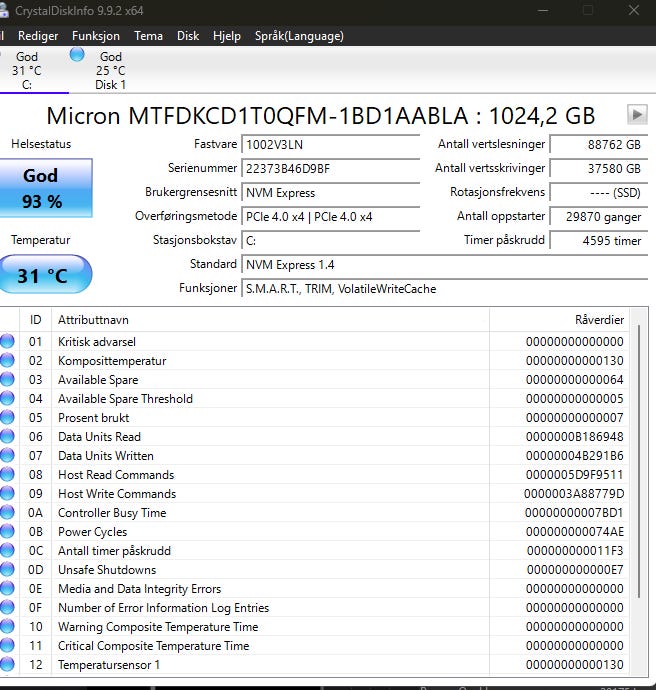Click power-on hours 4595 timer
Screen dimensions: 656x690
pyautogui.click(x=599, y=241)
